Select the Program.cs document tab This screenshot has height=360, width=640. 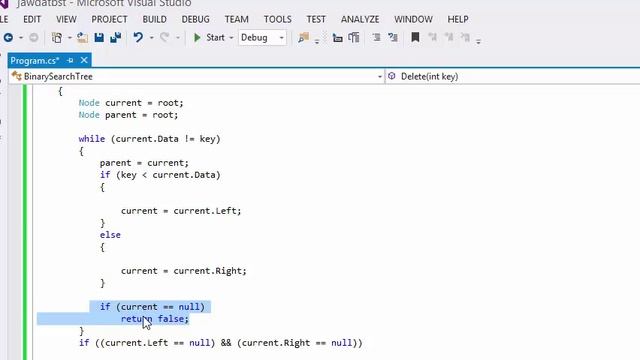pyautogui.click(x=35, y=61)
